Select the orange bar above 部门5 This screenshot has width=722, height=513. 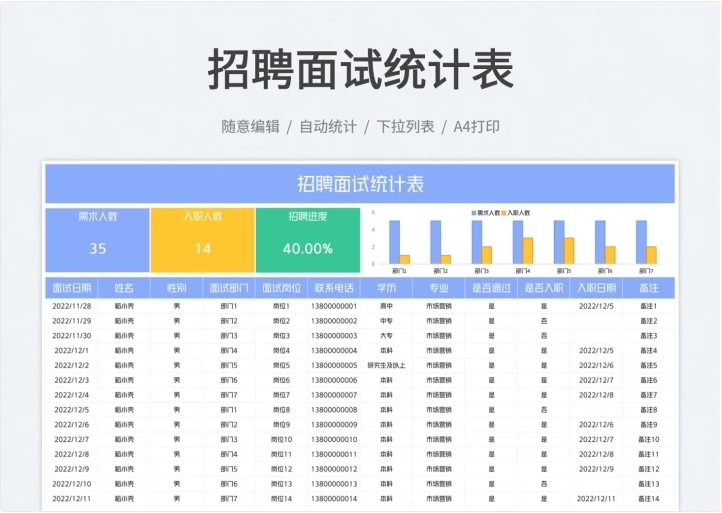pos(569,251)
